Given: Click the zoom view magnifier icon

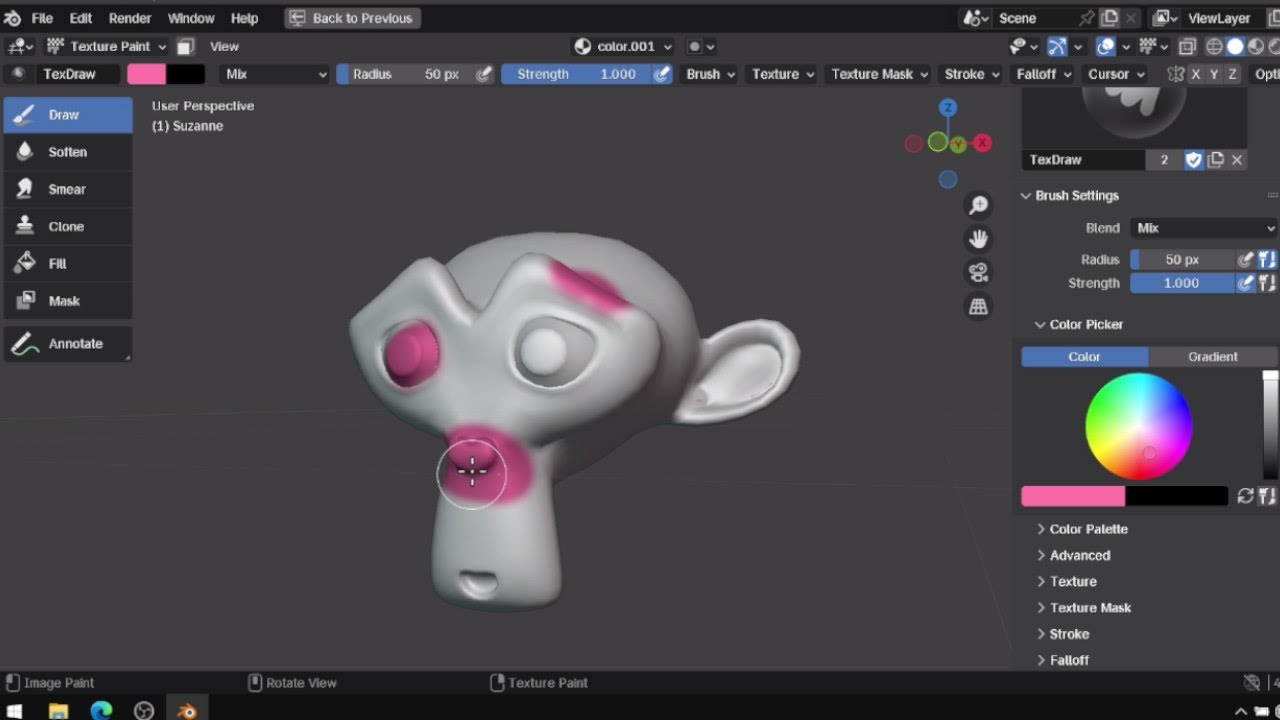Looking at the screenshot, I should pos(978,205).
